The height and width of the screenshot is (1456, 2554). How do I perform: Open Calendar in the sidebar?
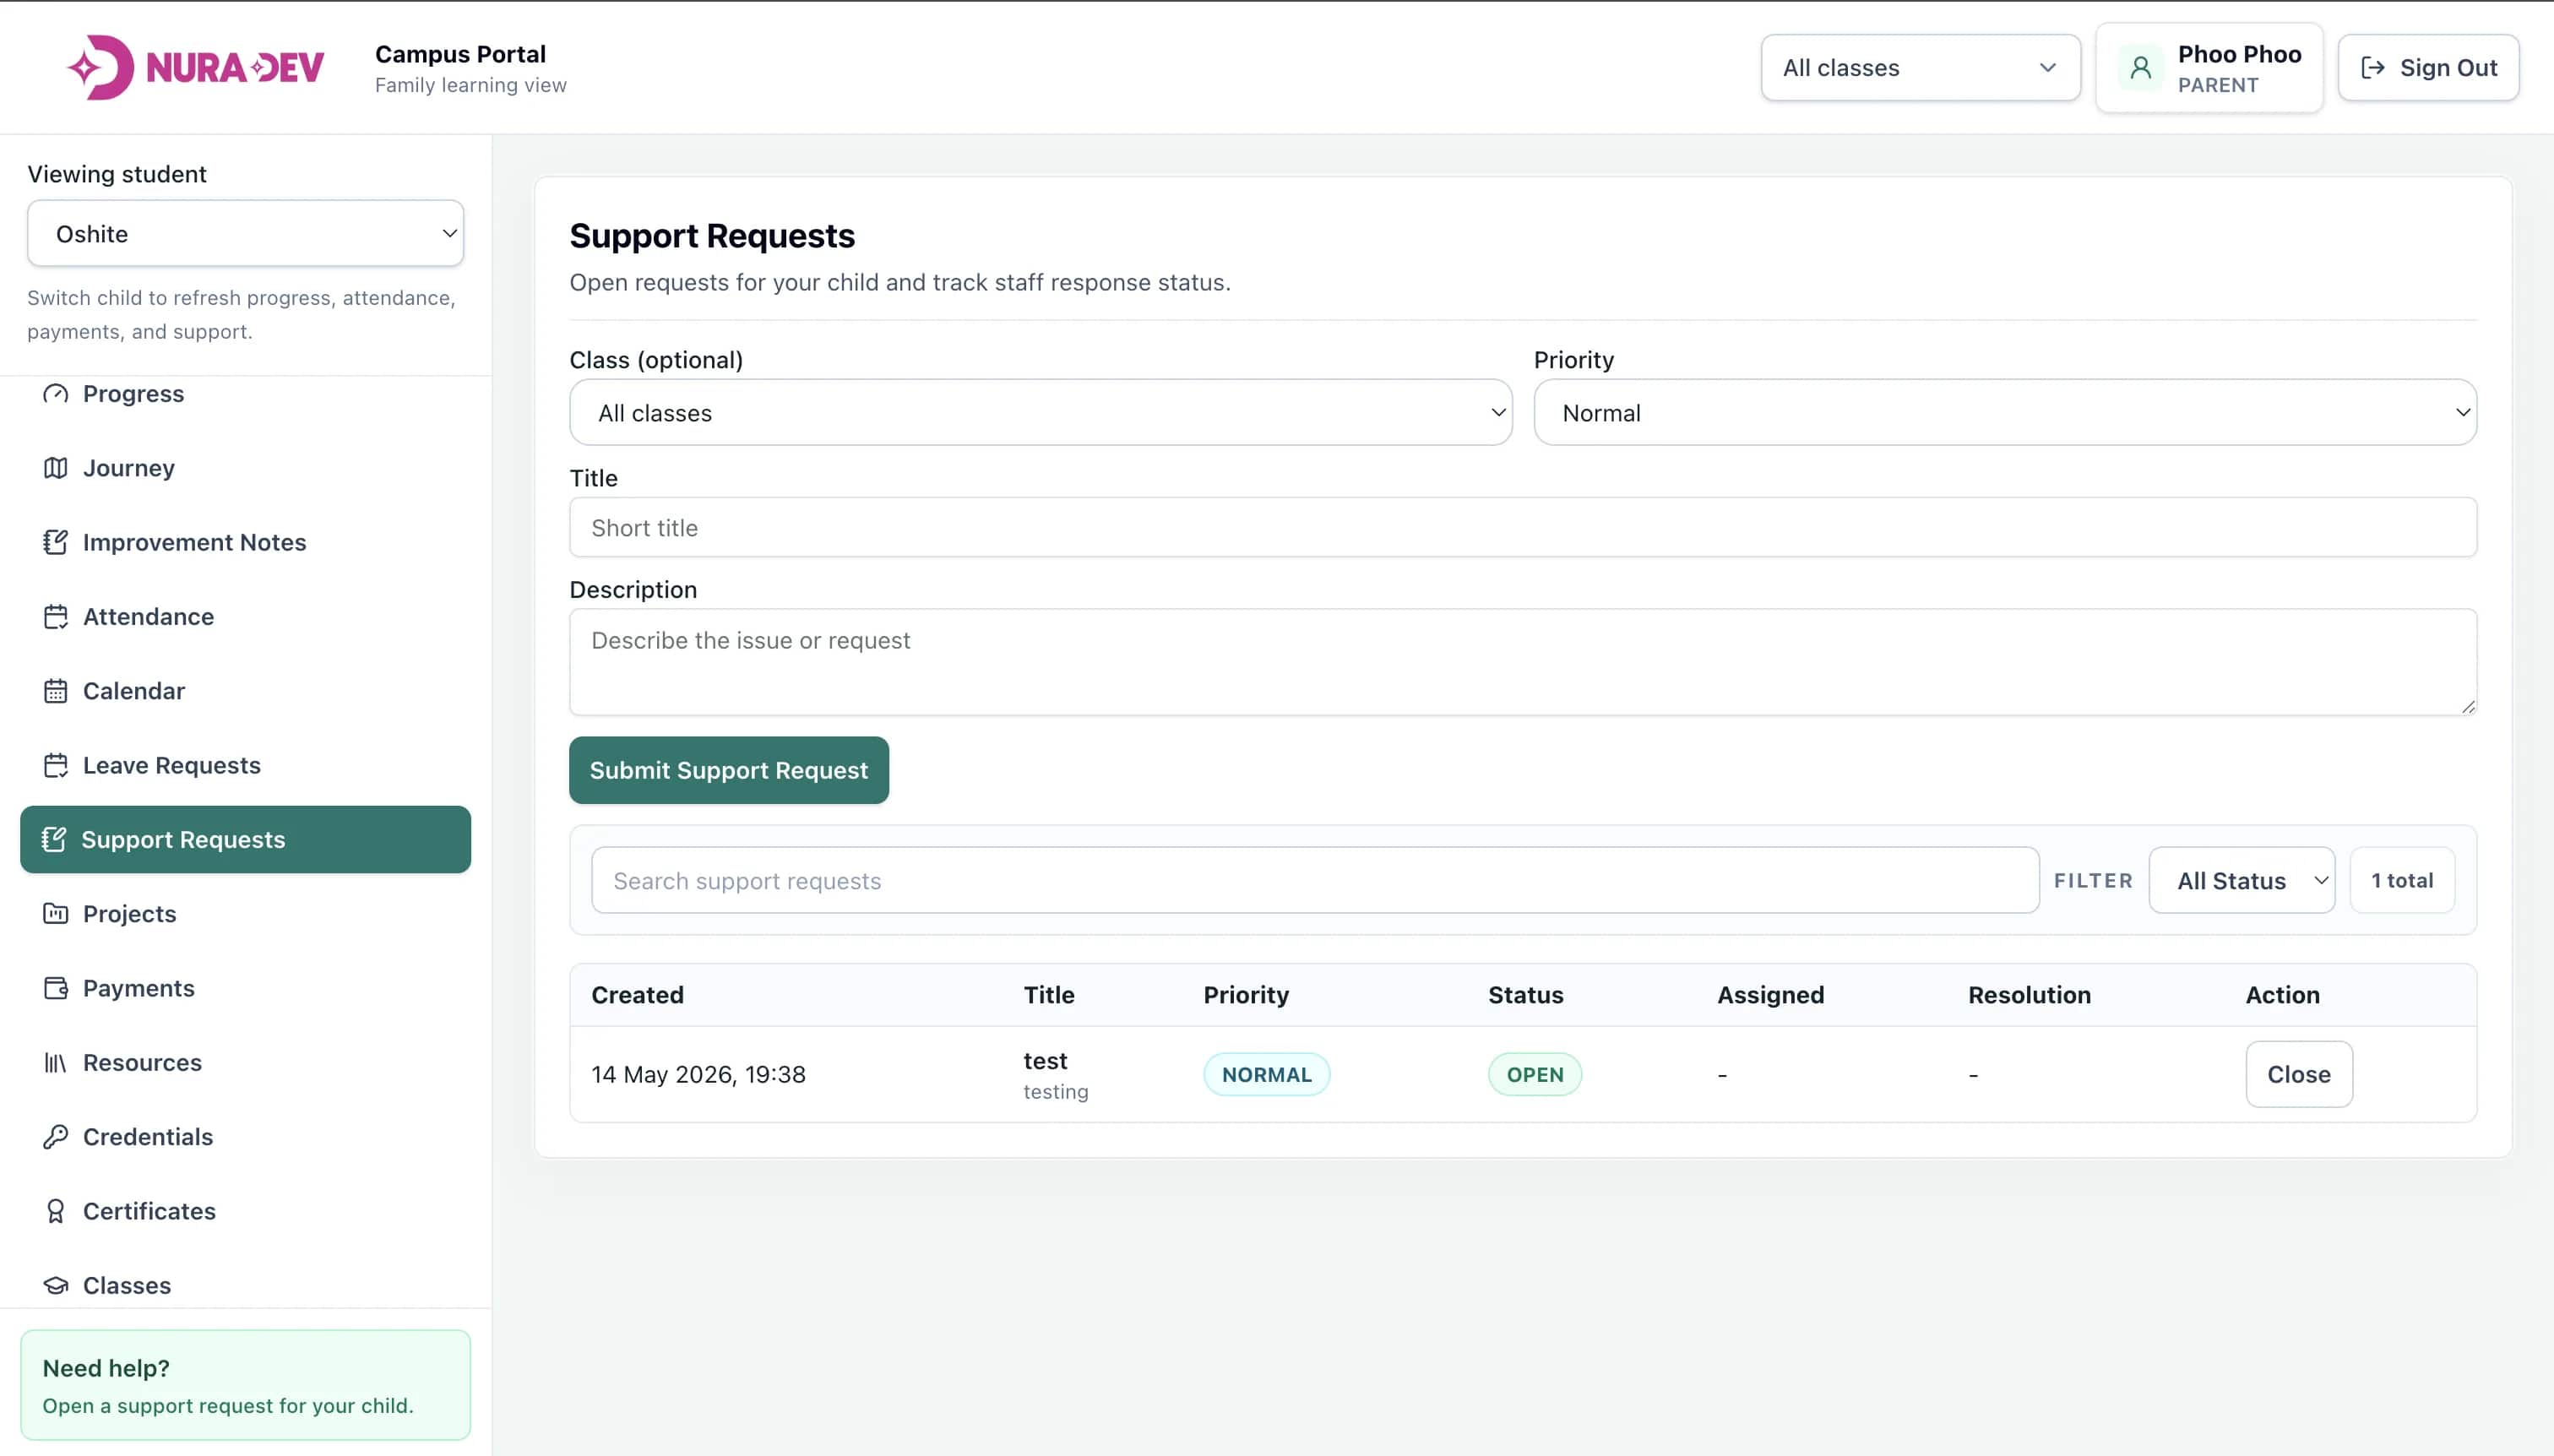pos(246,691)
